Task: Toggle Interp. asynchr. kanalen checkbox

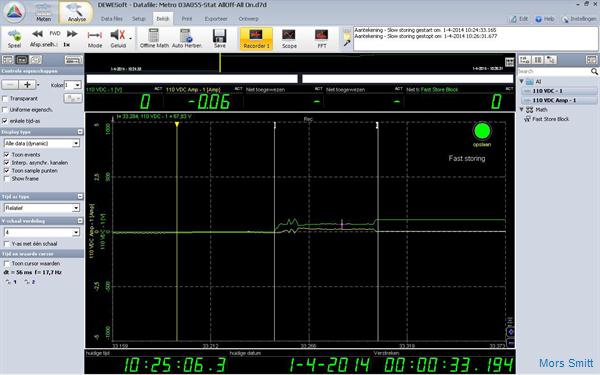Action: click(7, 163)
